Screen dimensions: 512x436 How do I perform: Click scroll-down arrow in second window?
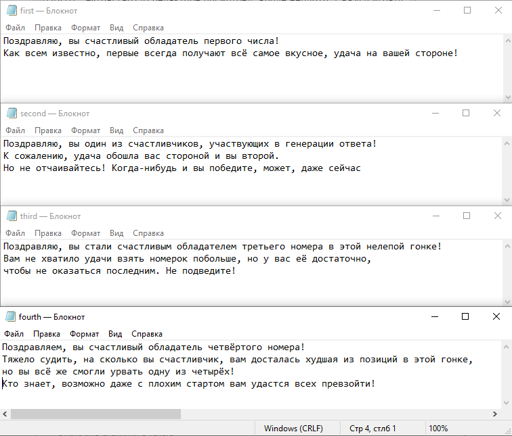[x=507, y=200]
